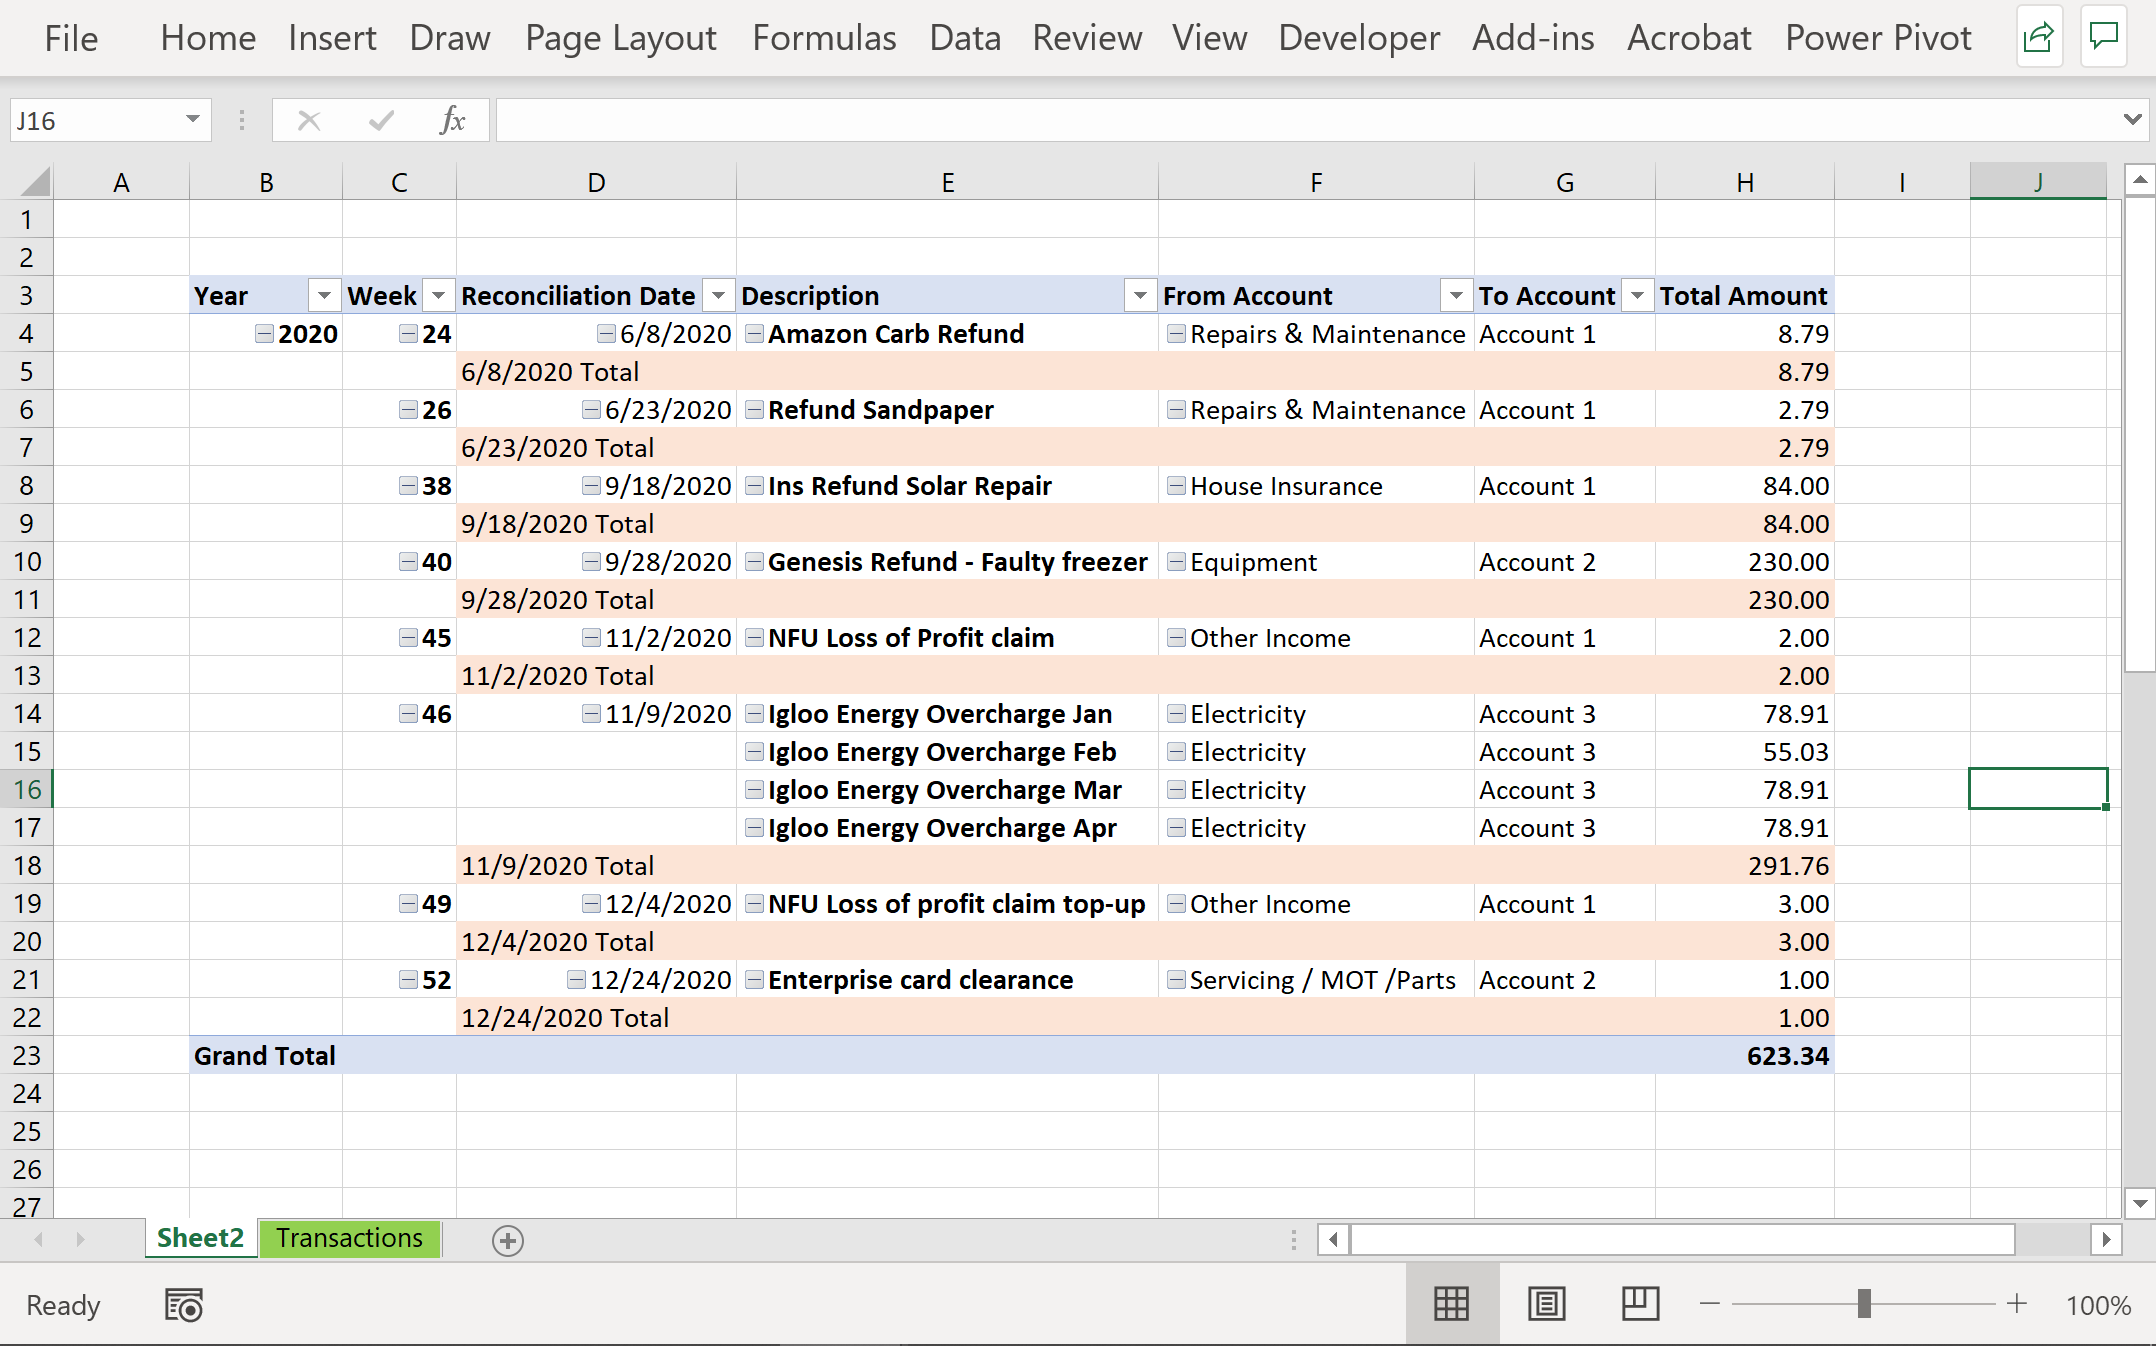Open the From Account filter dropdown
Image resolution: width=2156 pixels, height=1346 pixels.
click(x=1456, y=296)
